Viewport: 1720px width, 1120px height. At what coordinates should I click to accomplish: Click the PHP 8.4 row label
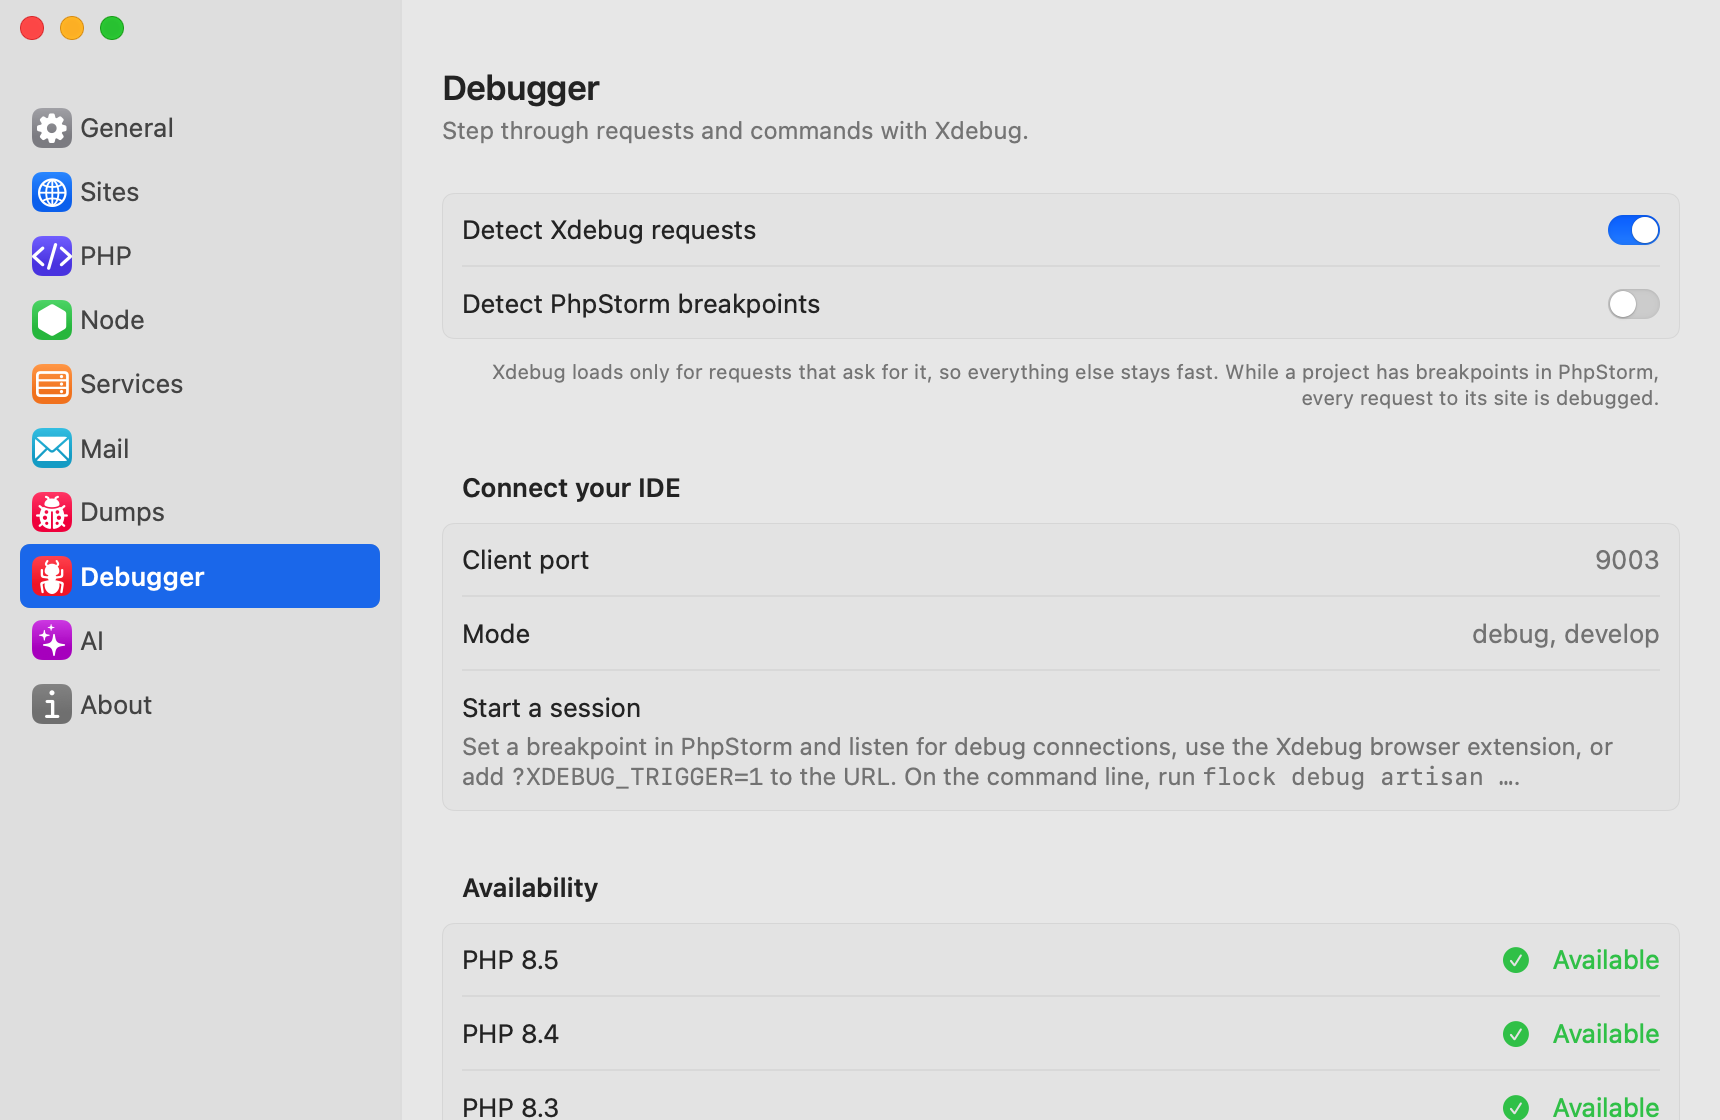(510, 1034)
